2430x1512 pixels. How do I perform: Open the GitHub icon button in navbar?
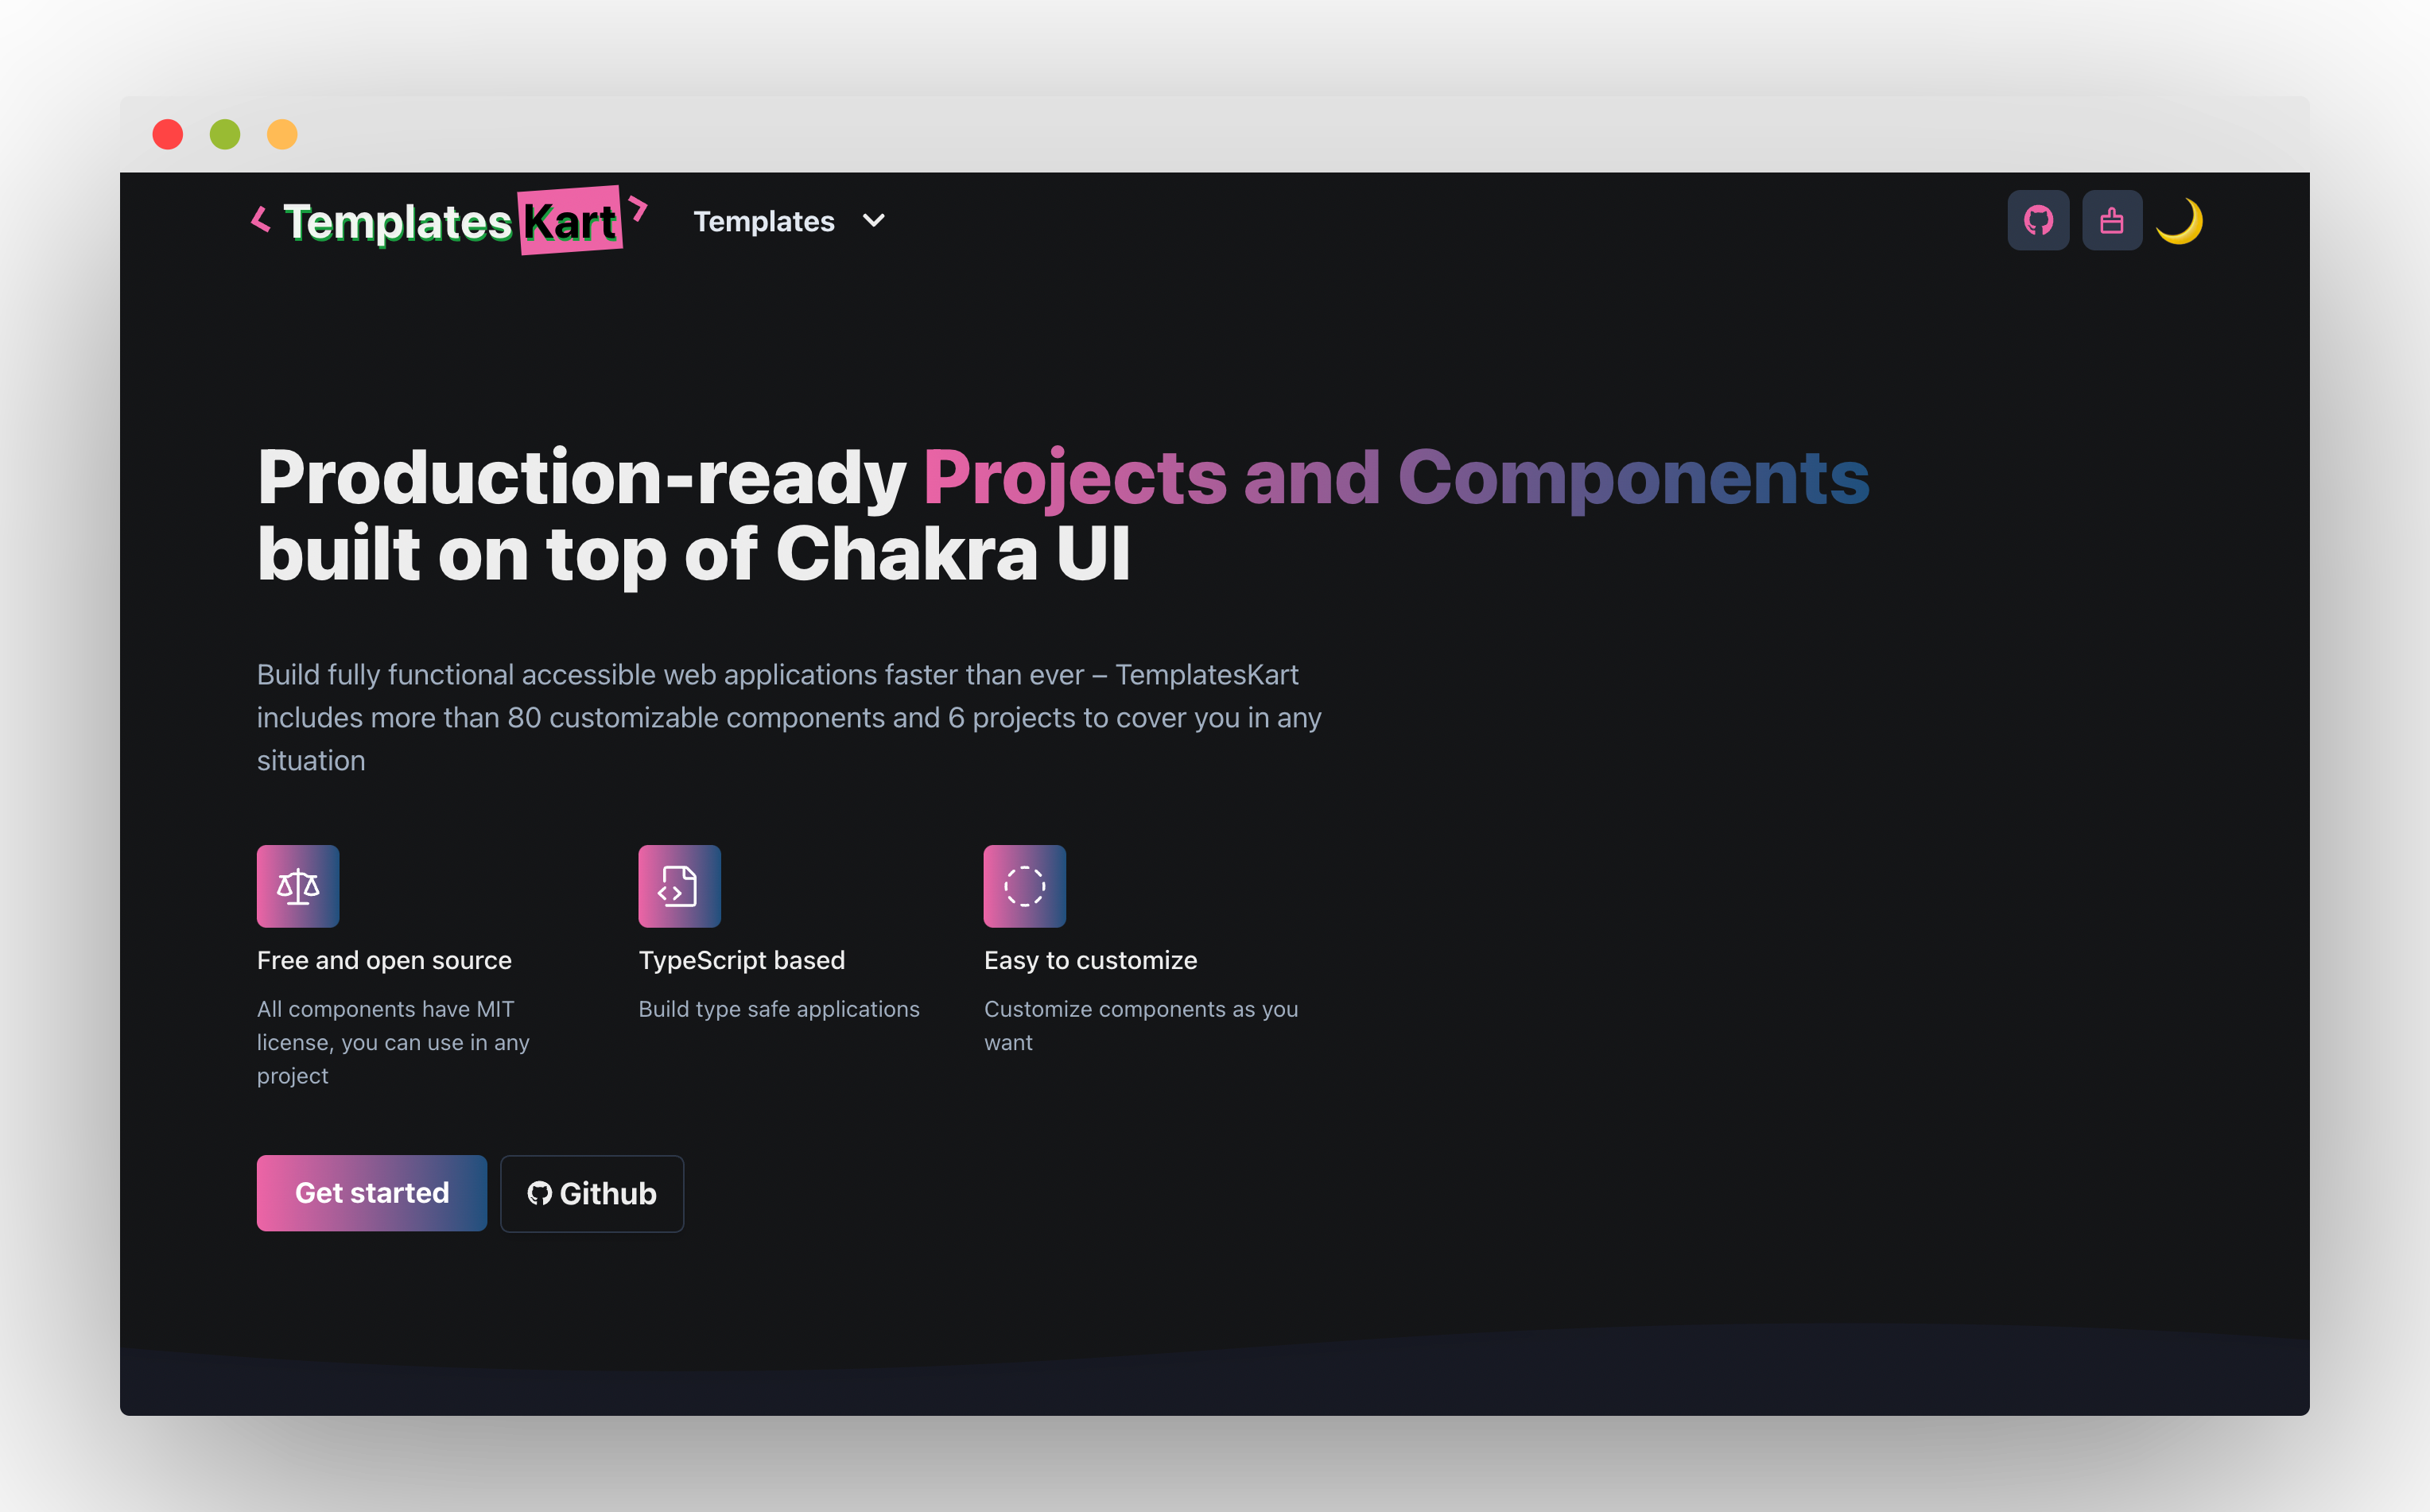(2038, 220)
